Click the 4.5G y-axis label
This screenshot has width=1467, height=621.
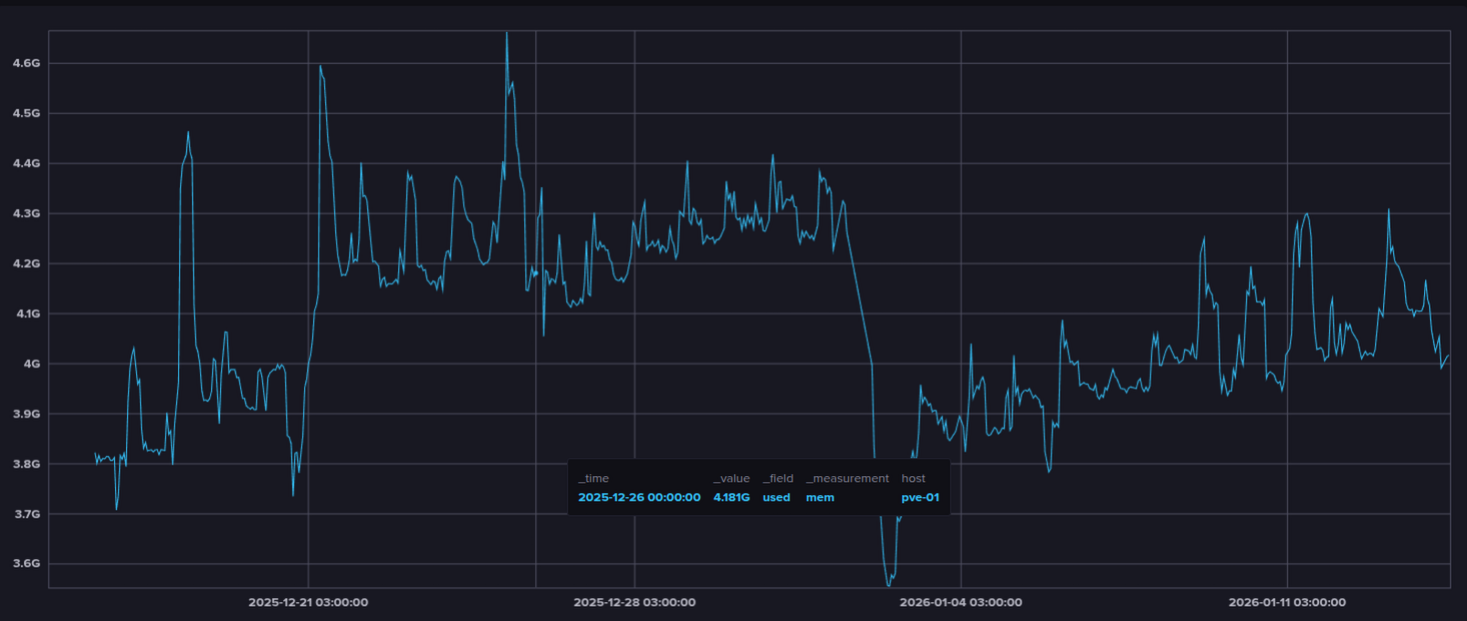pos(25,113)
